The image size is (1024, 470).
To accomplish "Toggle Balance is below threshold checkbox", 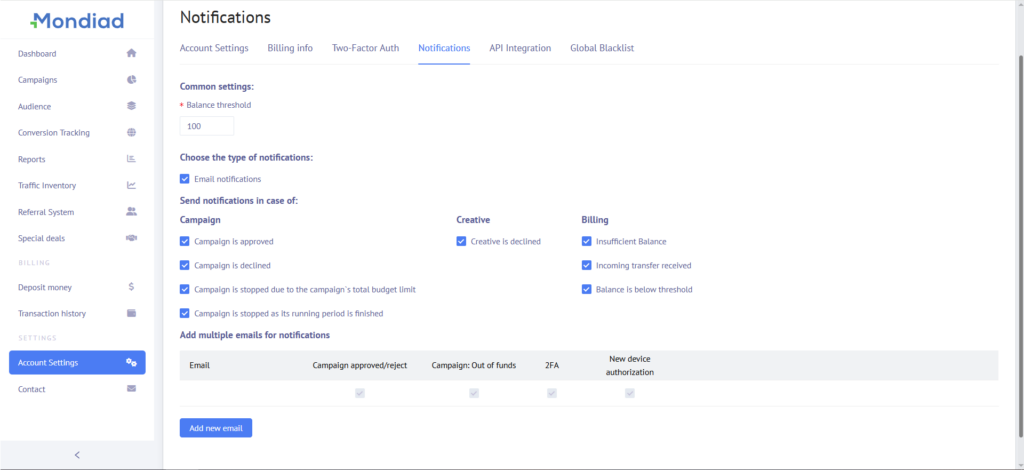I will pyautogui.click(x=586, y=289).
